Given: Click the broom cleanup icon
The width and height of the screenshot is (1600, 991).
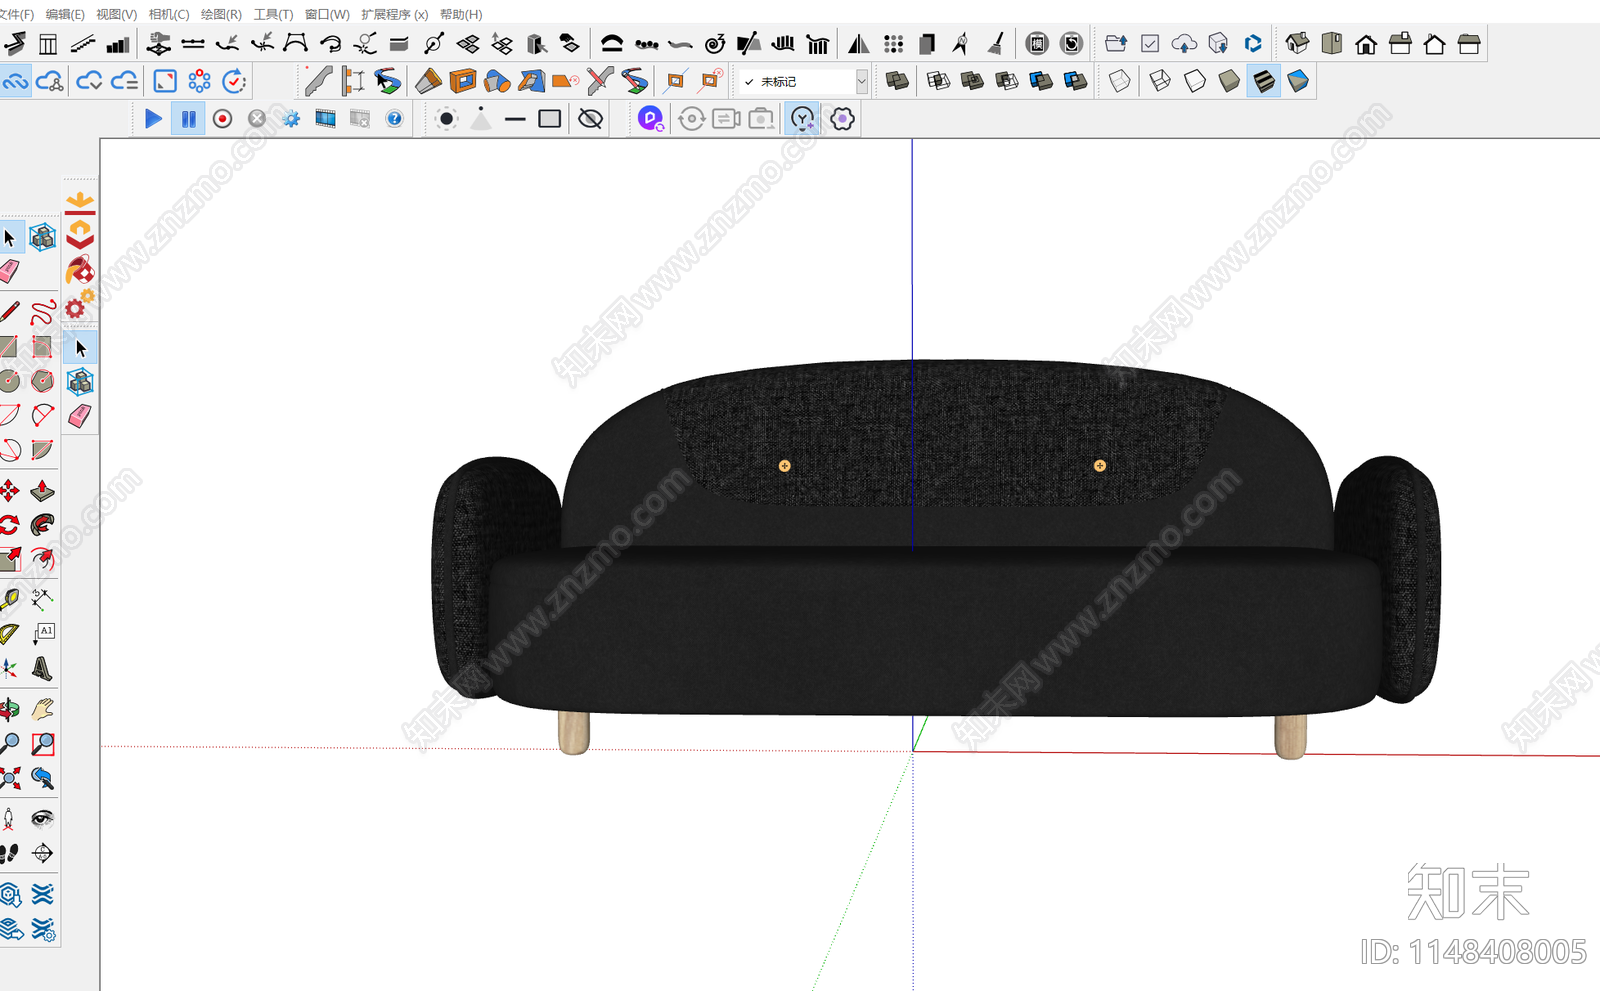Looking at the screenshot, I should [x=996, y=44].
